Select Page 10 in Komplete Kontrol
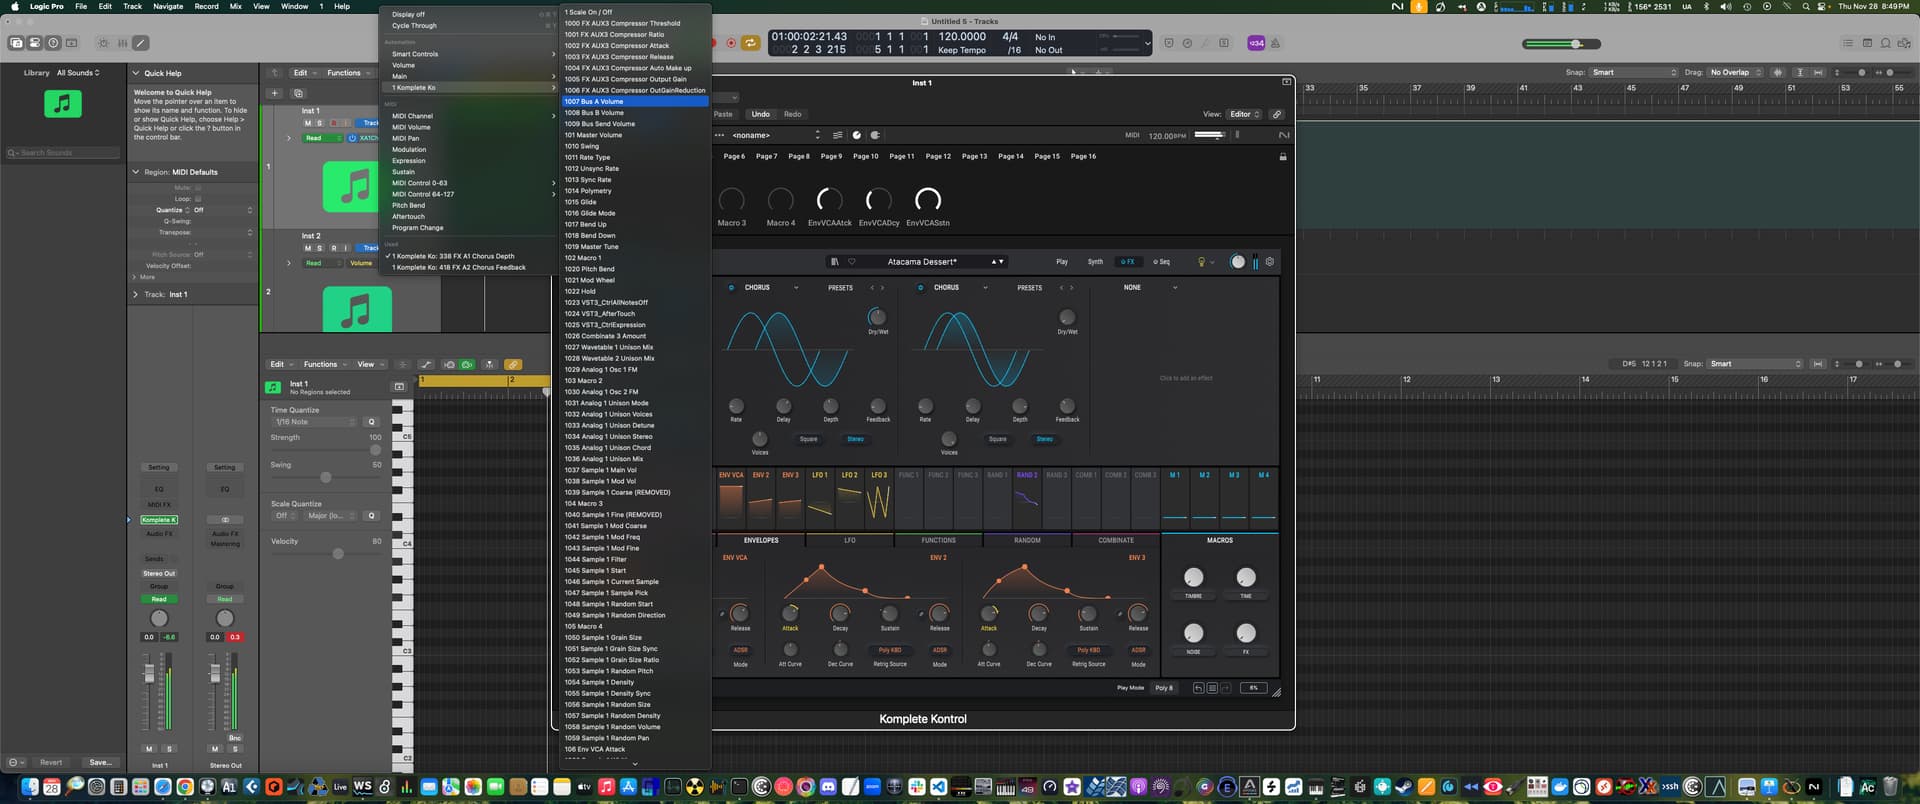The height and width of the screenshot is (804, 1920). click(x=865, y=157)
